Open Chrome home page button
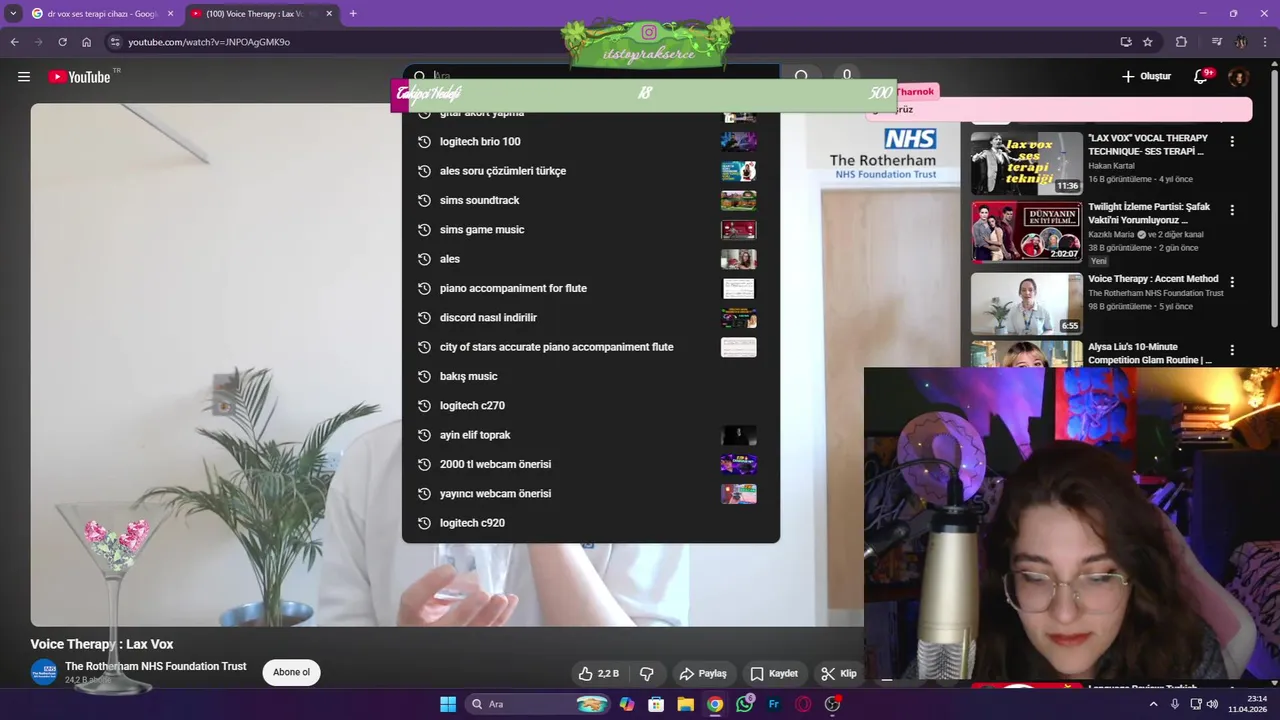This screenshot has height=720, width=1280. (87, 42)
